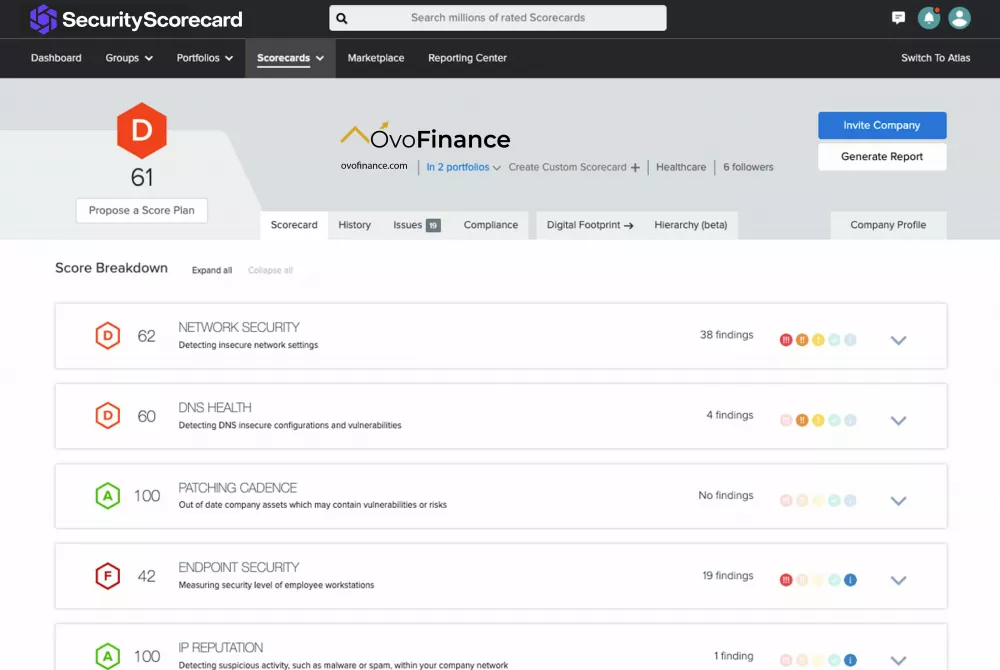Click the A grade badge for Patching Cadence

point(108,496)
